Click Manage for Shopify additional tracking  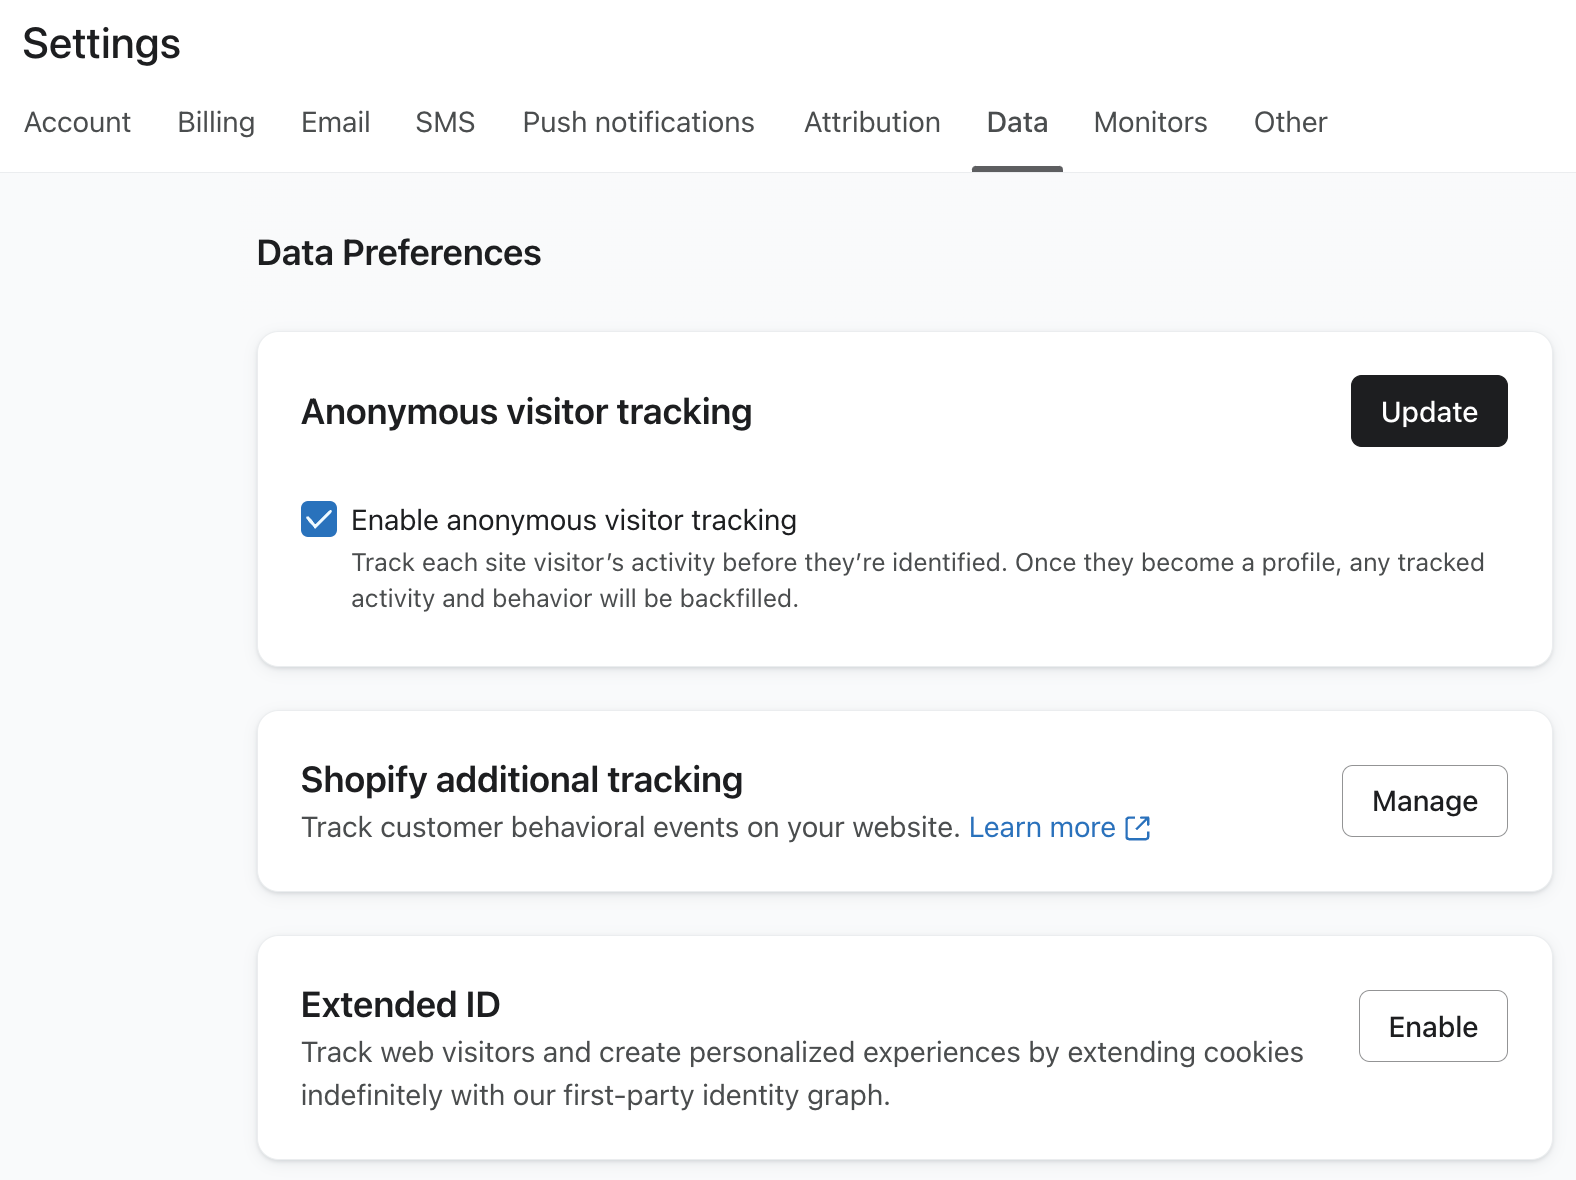coord(1424,801)
